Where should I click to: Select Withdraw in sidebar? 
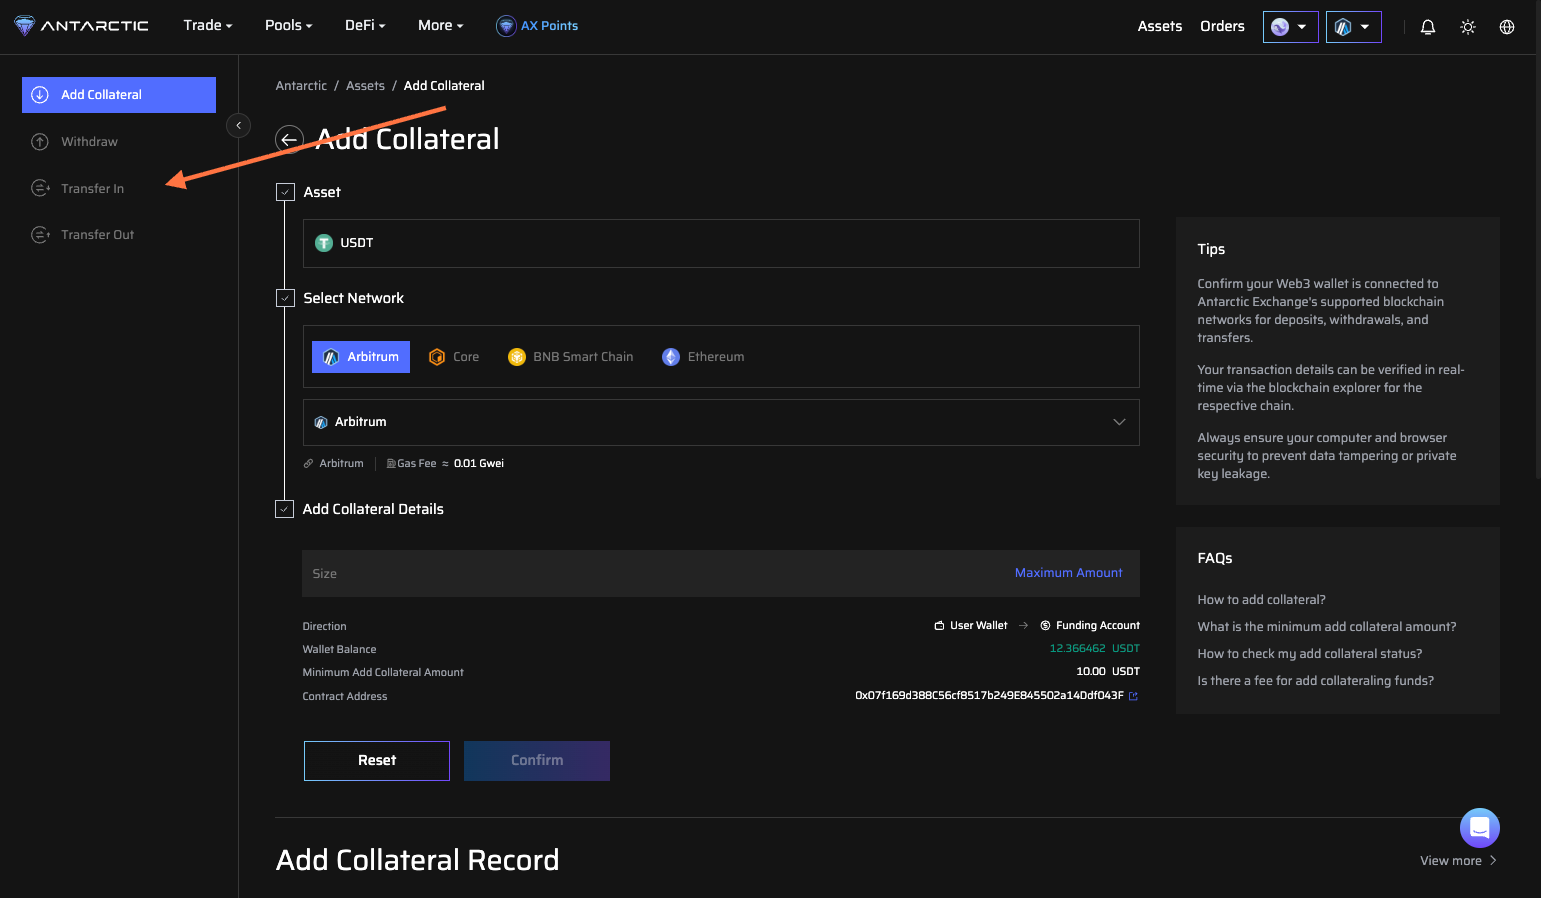[89, 142]
